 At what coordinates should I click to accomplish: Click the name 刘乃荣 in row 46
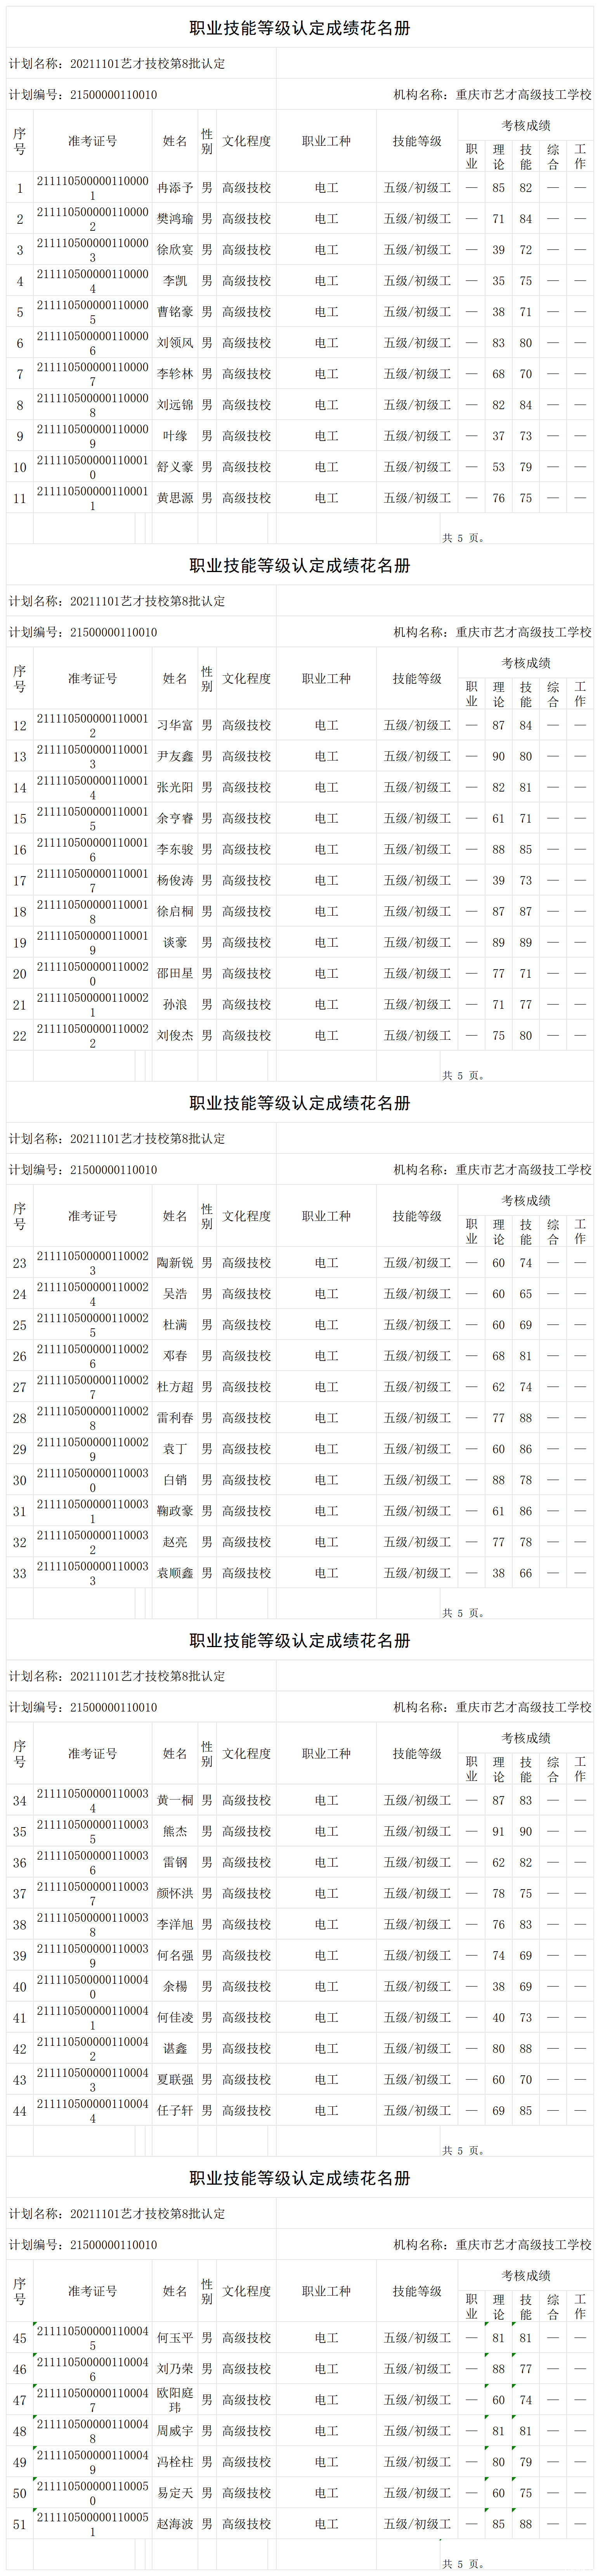[x=175, y=2369]
